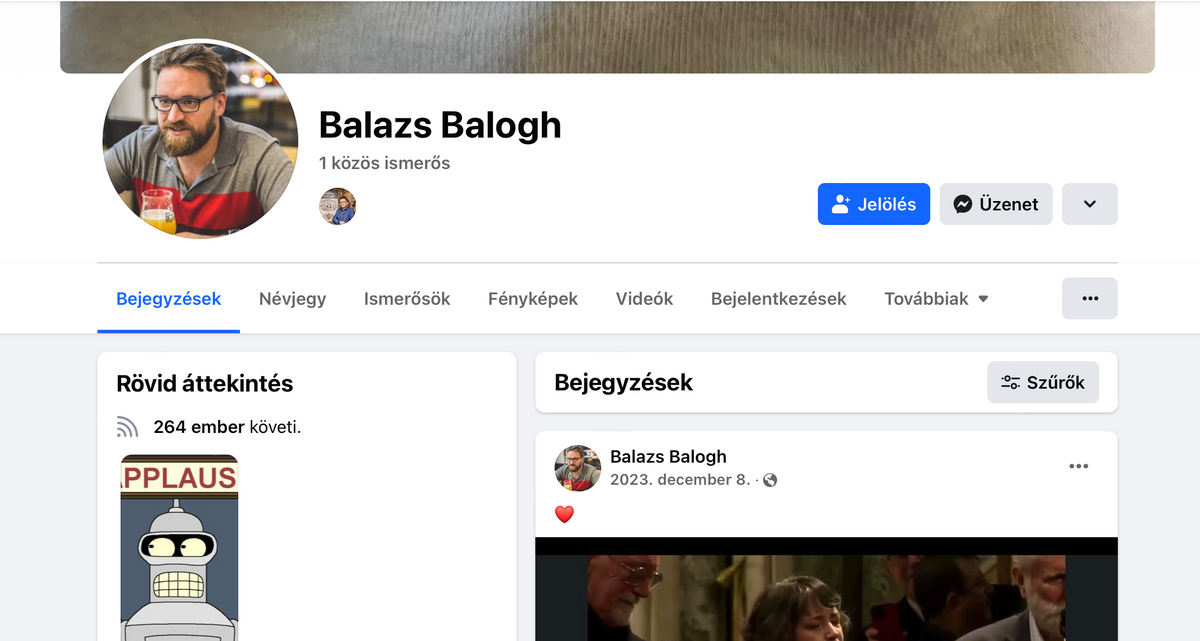Expand the chevron dropdown beside Üzenet
1200x641 pixels.
[1090, 204]
